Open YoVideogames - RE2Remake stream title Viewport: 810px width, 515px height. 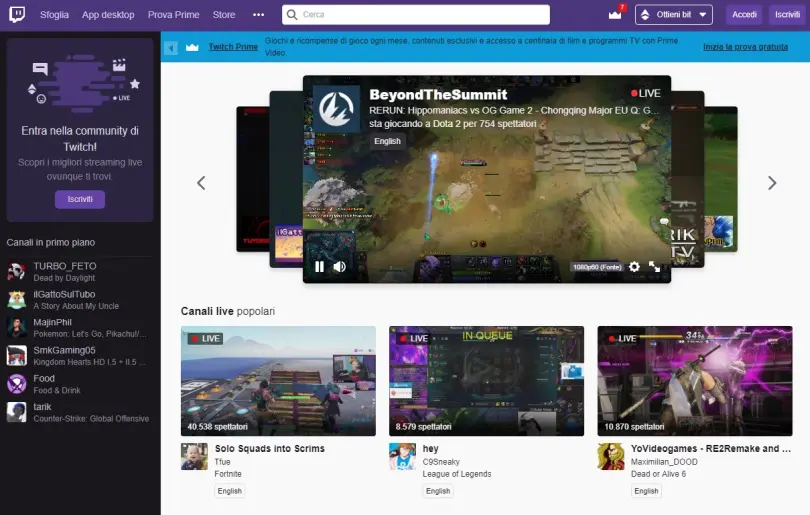(x=711, y=448)
